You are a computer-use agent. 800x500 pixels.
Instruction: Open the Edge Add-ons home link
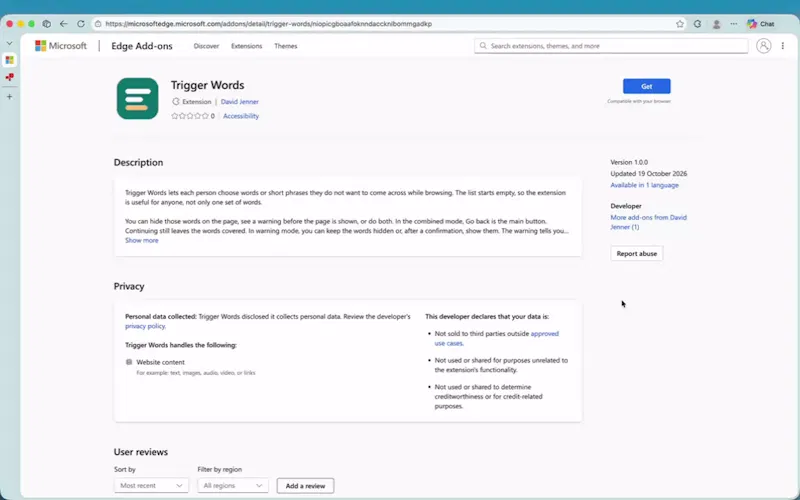142,46
